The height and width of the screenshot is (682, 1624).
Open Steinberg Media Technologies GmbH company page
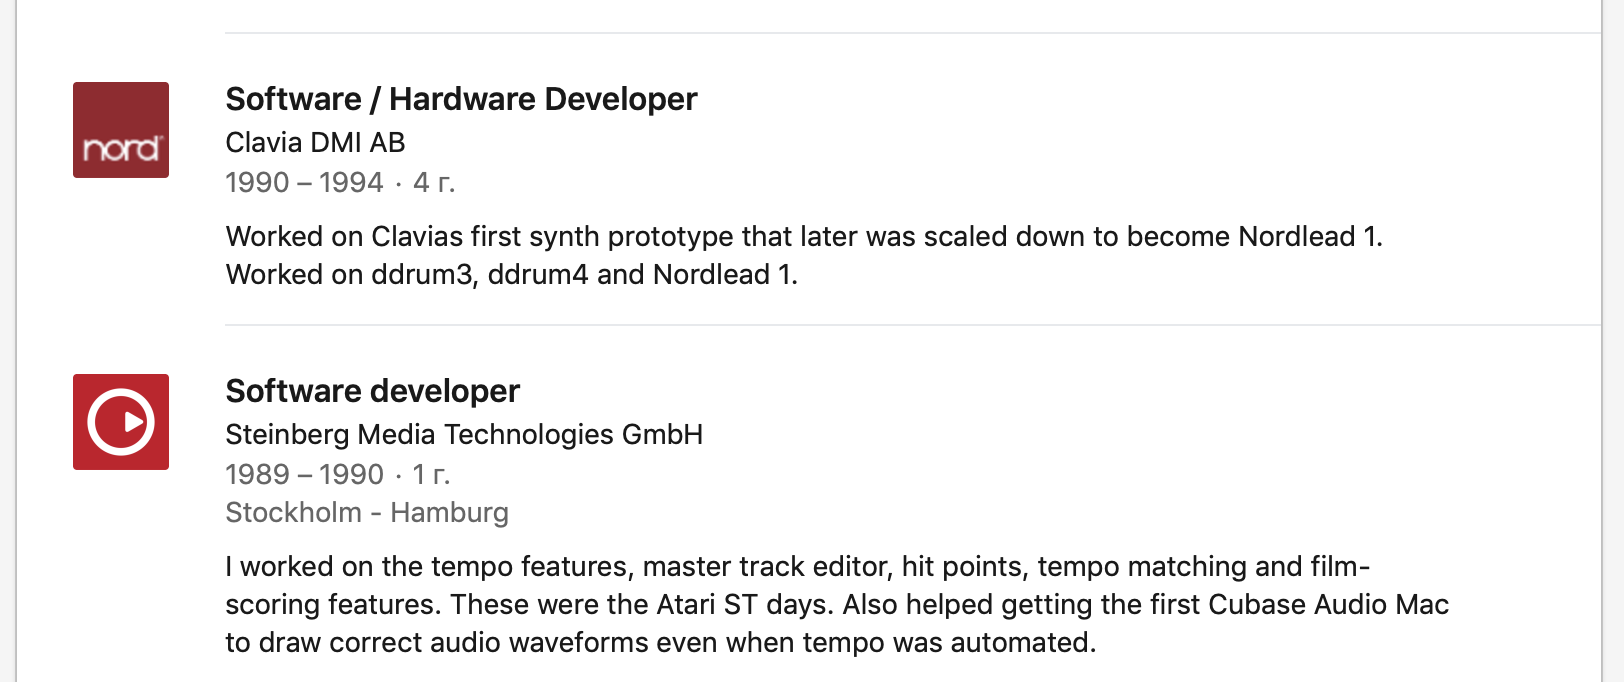tap(464, 435)
